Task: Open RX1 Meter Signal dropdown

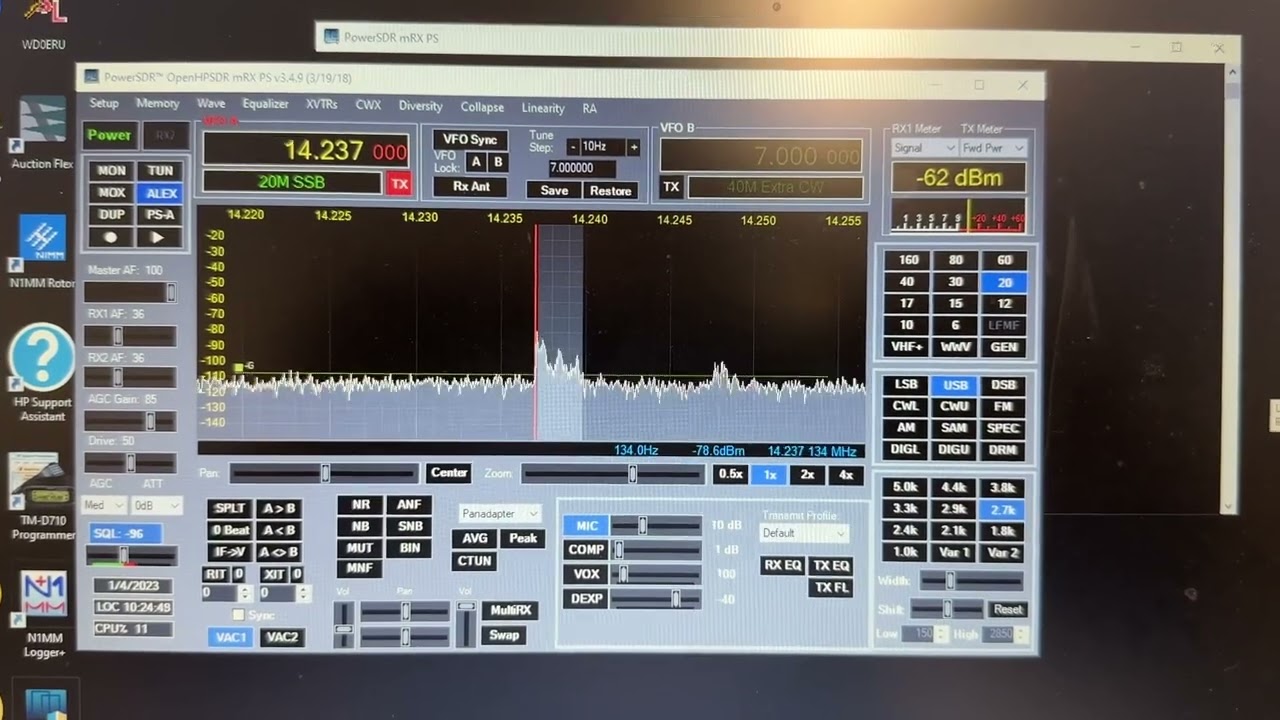Action: click(924, 148)
